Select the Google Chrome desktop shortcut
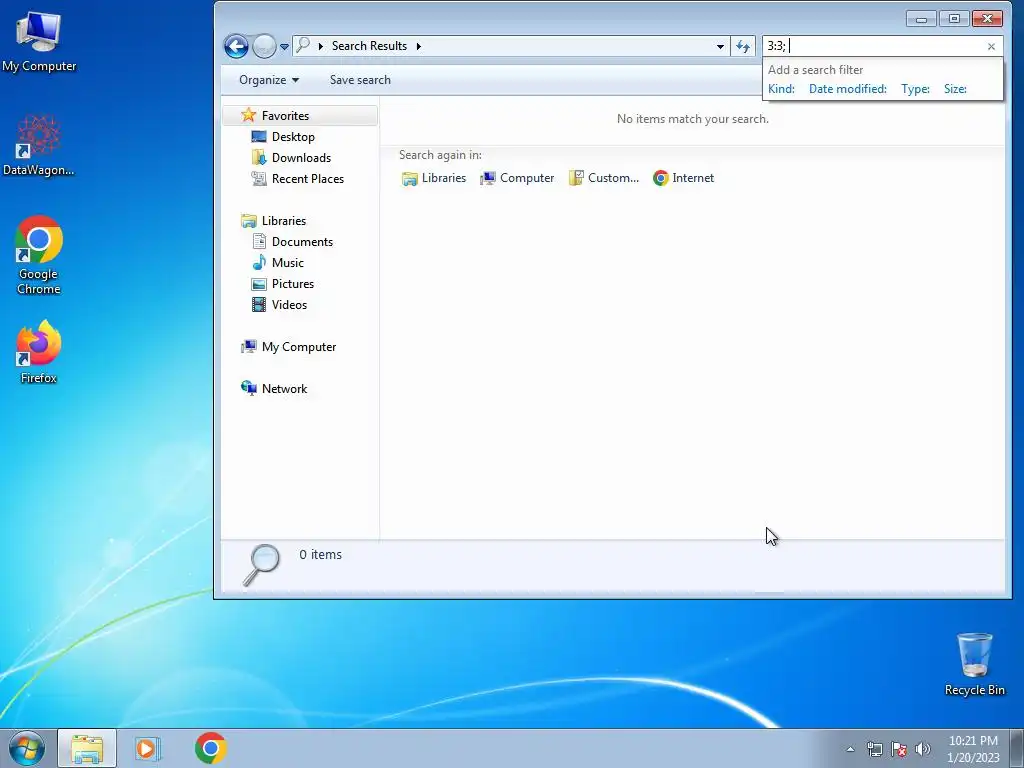 (x=39, y=256)
